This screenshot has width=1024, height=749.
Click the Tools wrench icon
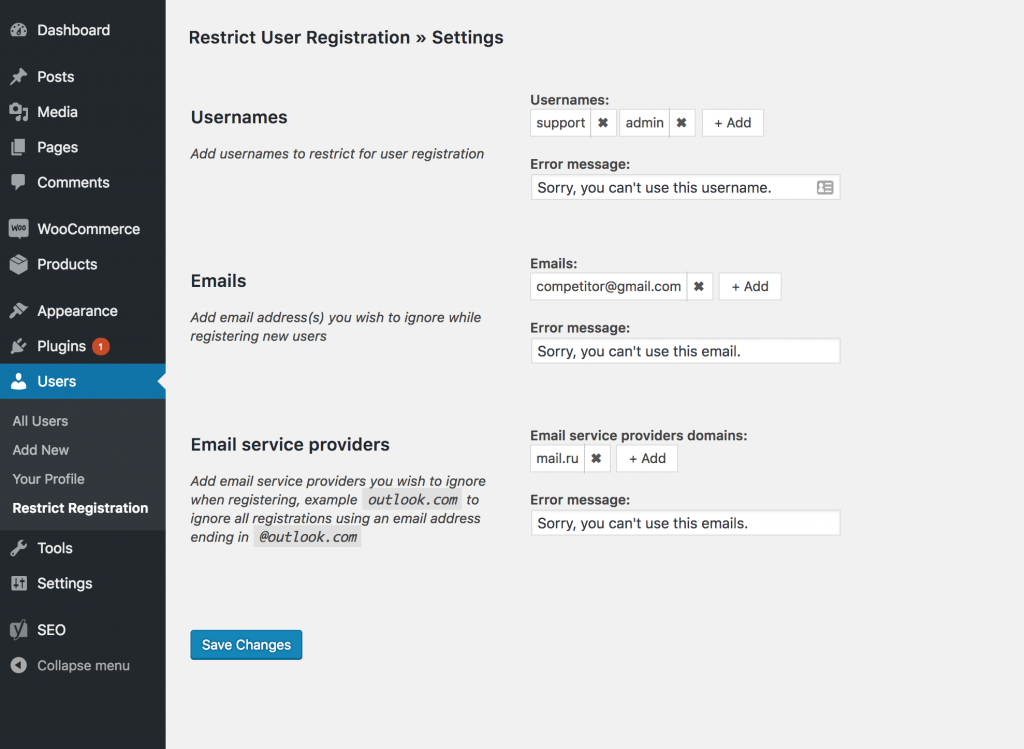(19, 548)
